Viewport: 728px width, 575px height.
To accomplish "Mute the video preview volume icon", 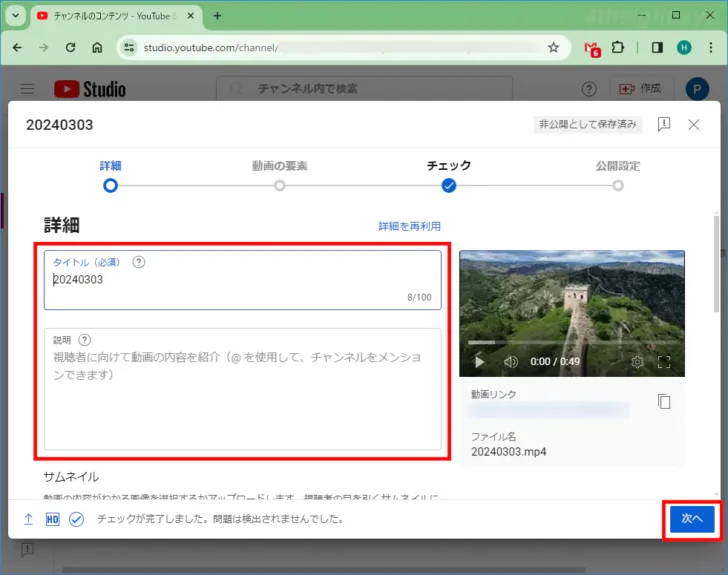I will pyautogui.click(x=511, y=362).
